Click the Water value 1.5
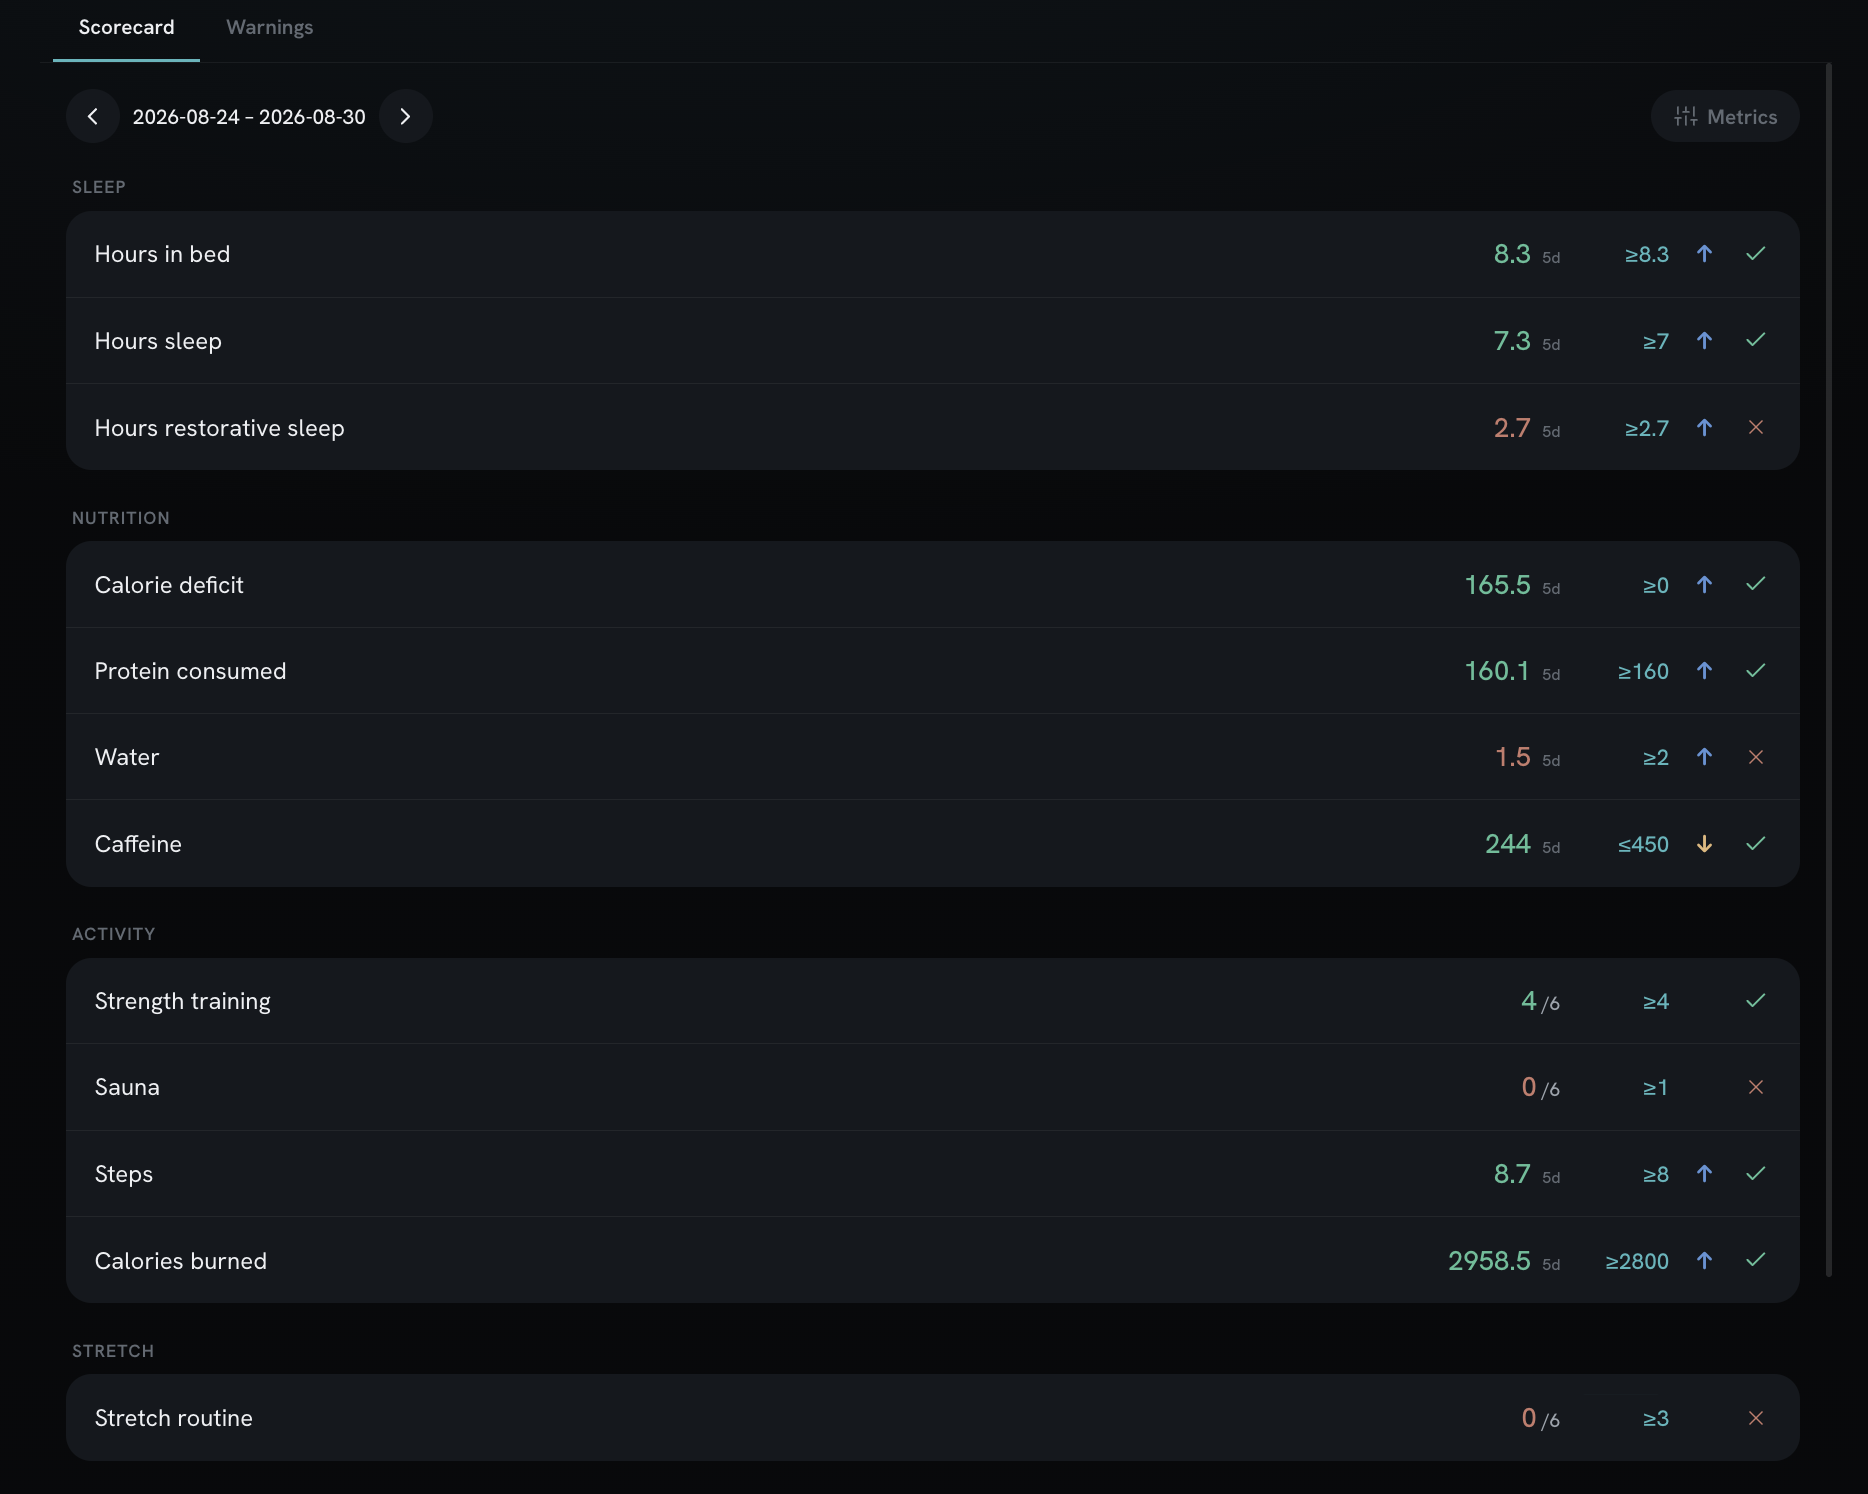The height and width of the screenshot is (1494, 1868). coord(1512,757)
